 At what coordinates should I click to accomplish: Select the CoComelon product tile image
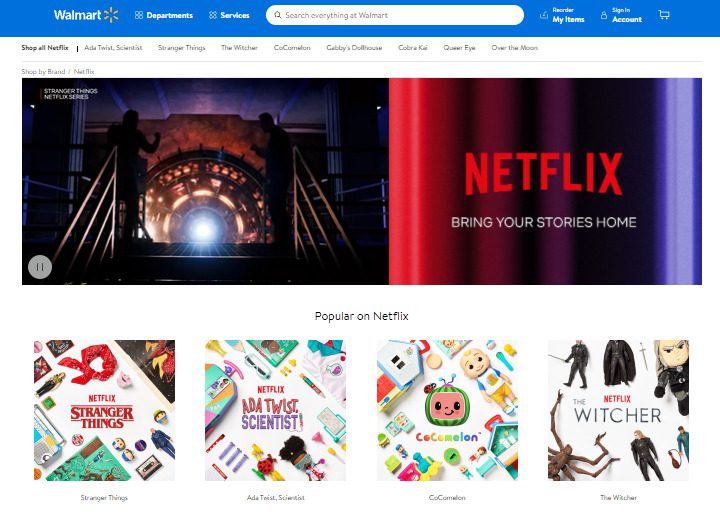pos(447,410)
